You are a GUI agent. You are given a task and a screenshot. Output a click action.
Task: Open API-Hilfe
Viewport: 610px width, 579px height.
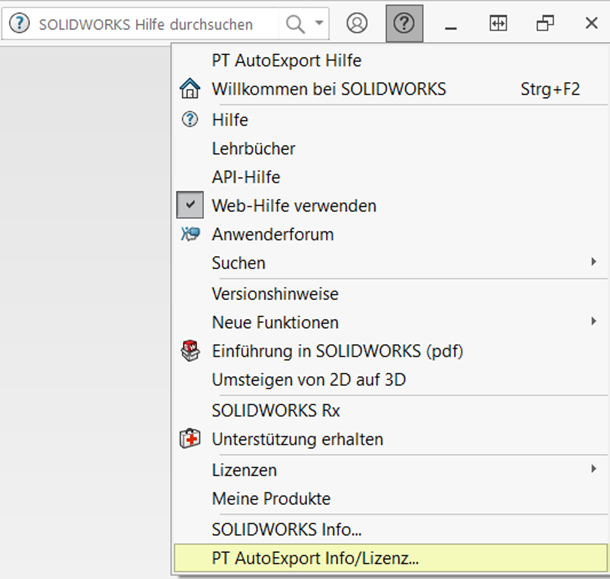point(391,177)
